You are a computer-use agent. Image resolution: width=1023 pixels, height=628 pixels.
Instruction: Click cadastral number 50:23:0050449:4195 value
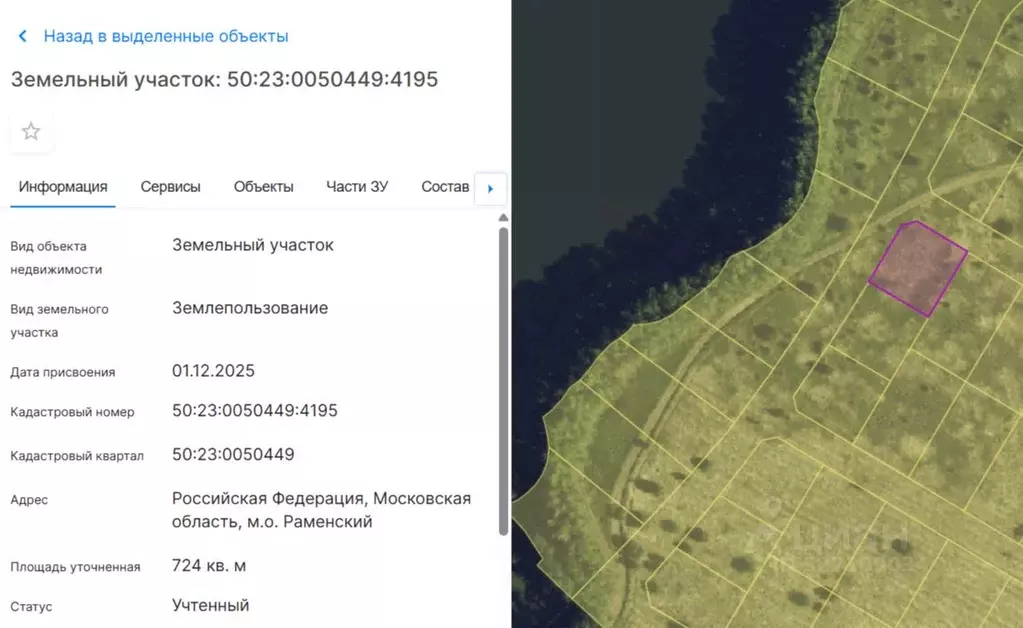point(256,410)
